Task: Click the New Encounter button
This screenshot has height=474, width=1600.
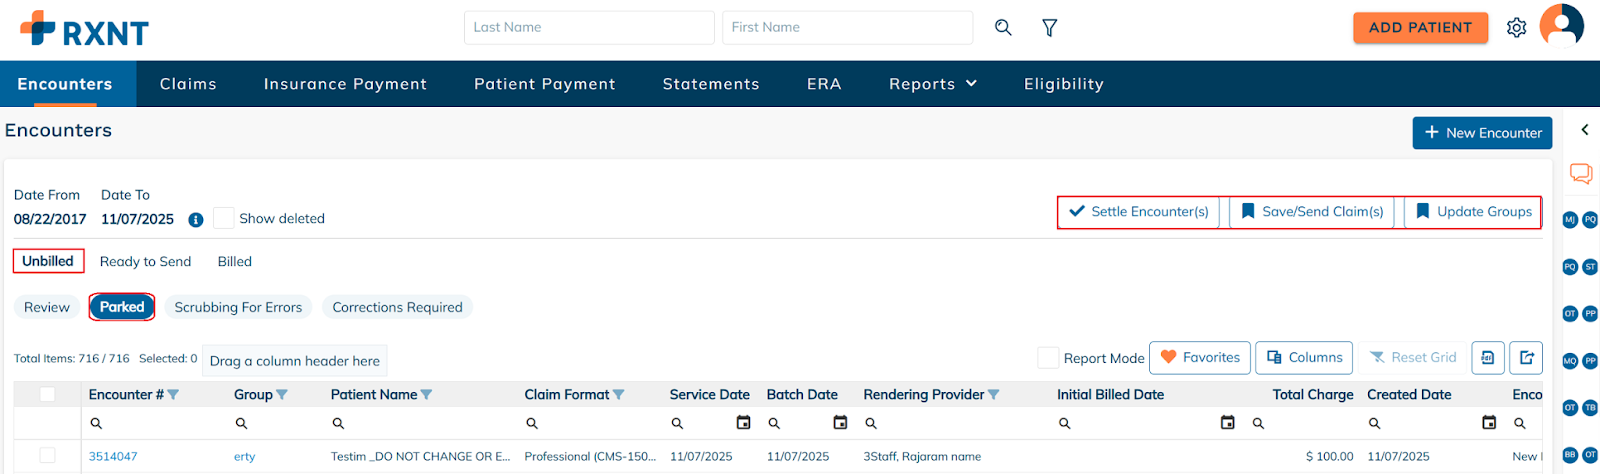Action: point(1482,133)
